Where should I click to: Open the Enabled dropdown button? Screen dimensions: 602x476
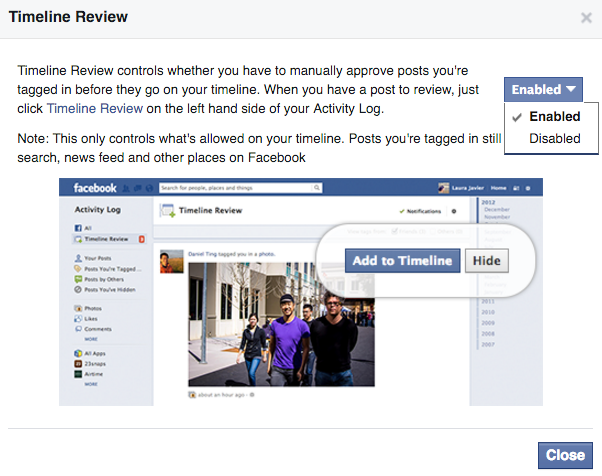(543, 89)
